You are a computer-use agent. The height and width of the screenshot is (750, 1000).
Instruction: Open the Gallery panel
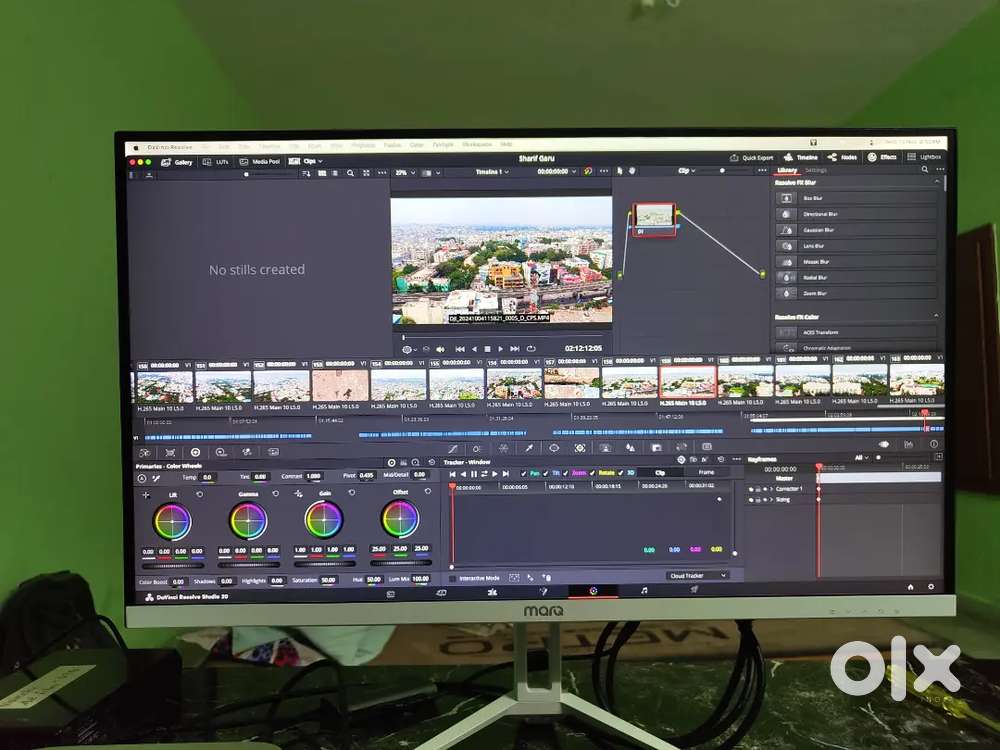[178, 161]
